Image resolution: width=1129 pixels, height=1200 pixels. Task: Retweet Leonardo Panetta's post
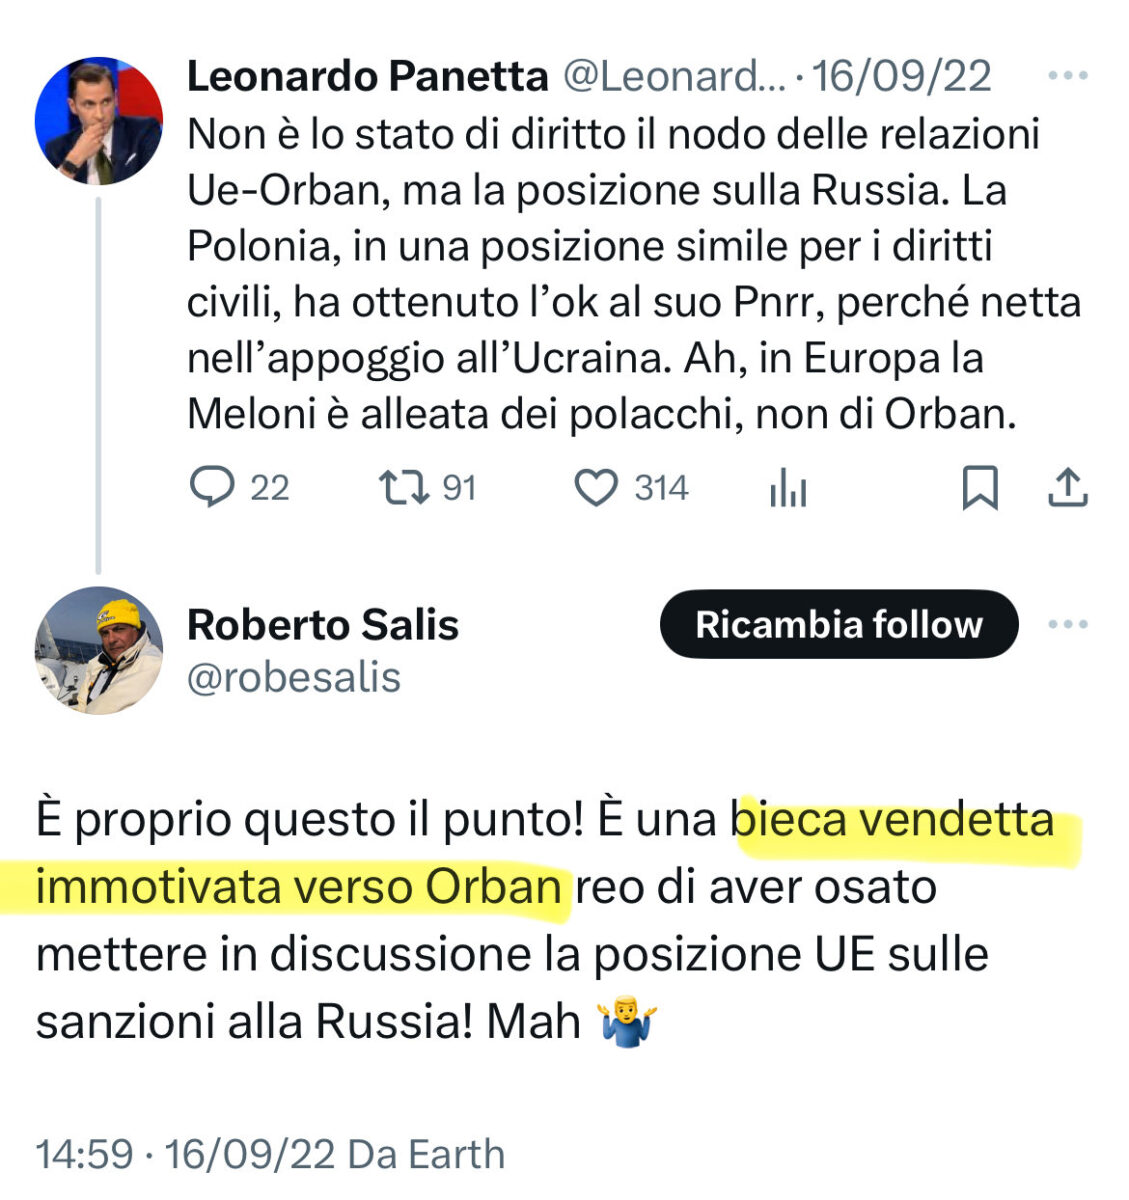(404, 488)
